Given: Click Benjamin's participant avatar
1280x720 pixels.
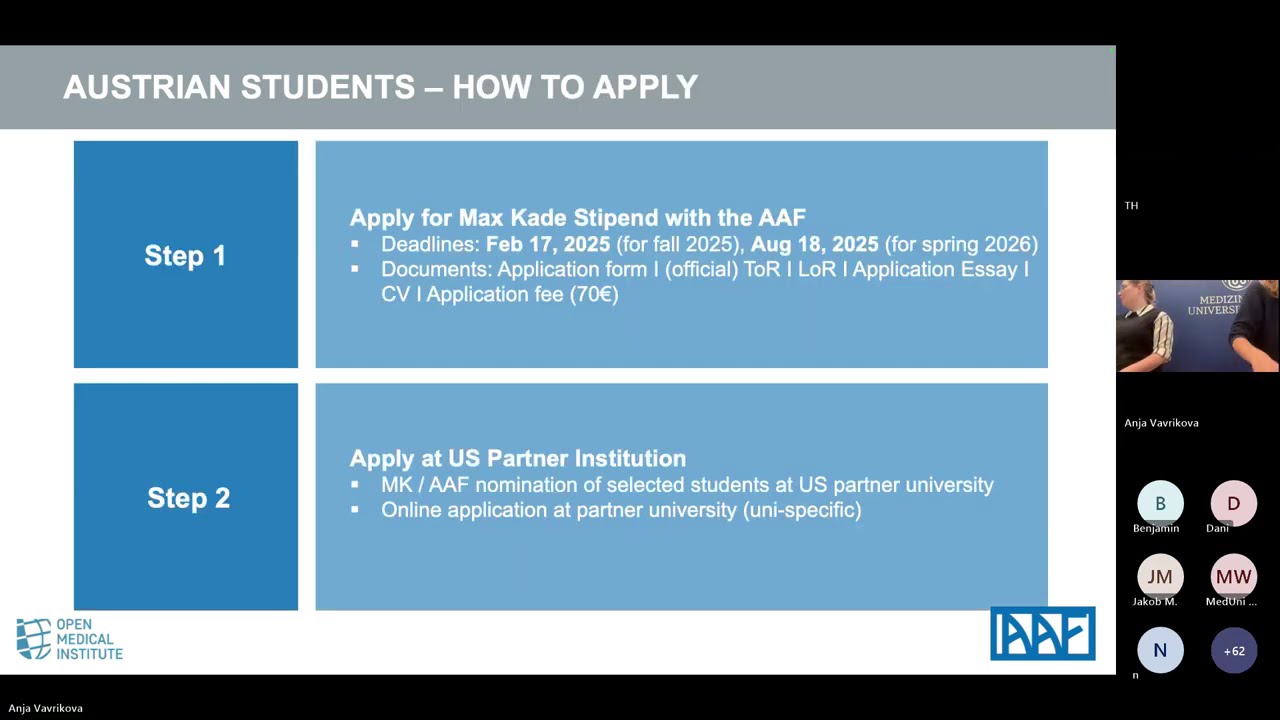Looking at the screenshot, I should 1160,503.
